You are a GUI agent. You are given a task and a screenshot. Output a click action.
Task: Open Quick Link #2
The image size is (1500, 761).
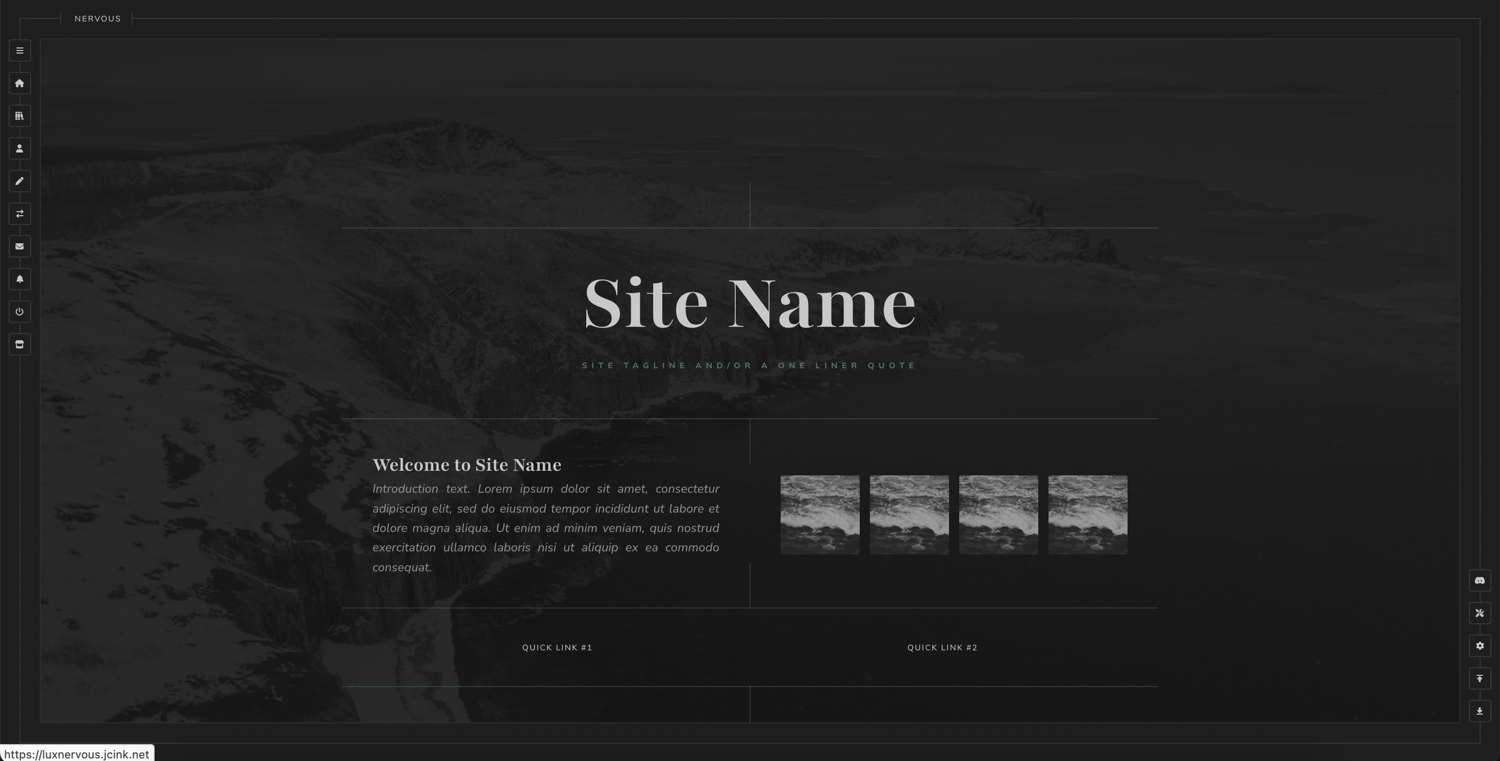point(942,648)
